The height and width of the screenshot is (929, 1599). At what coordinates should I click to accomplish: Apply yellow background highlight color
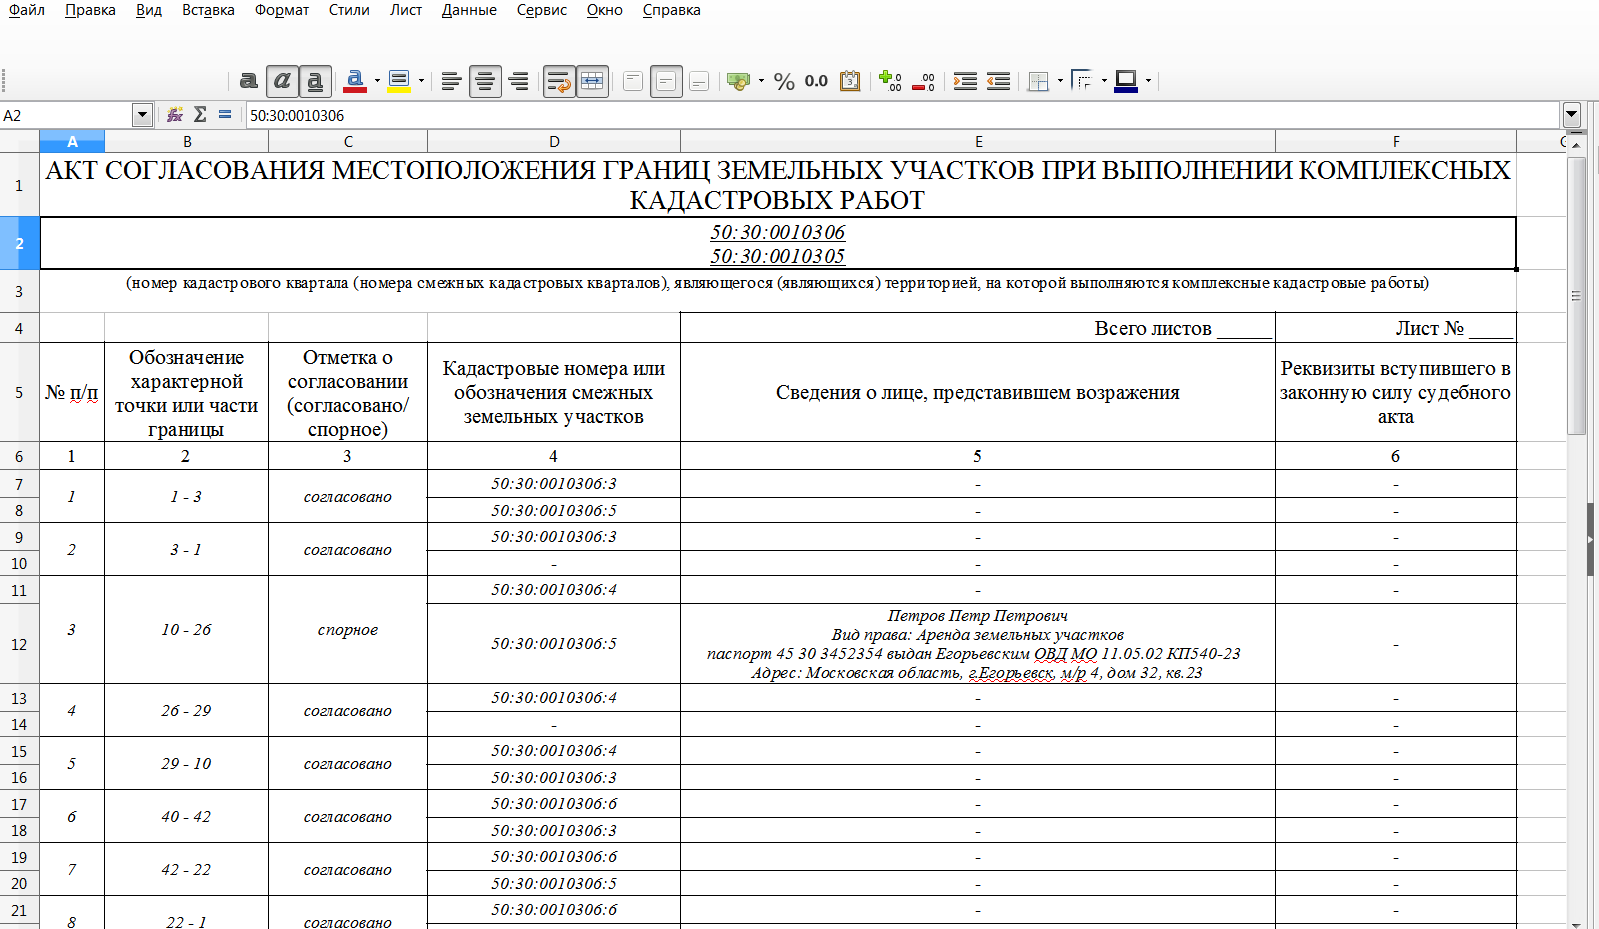(x=399, y=81)
